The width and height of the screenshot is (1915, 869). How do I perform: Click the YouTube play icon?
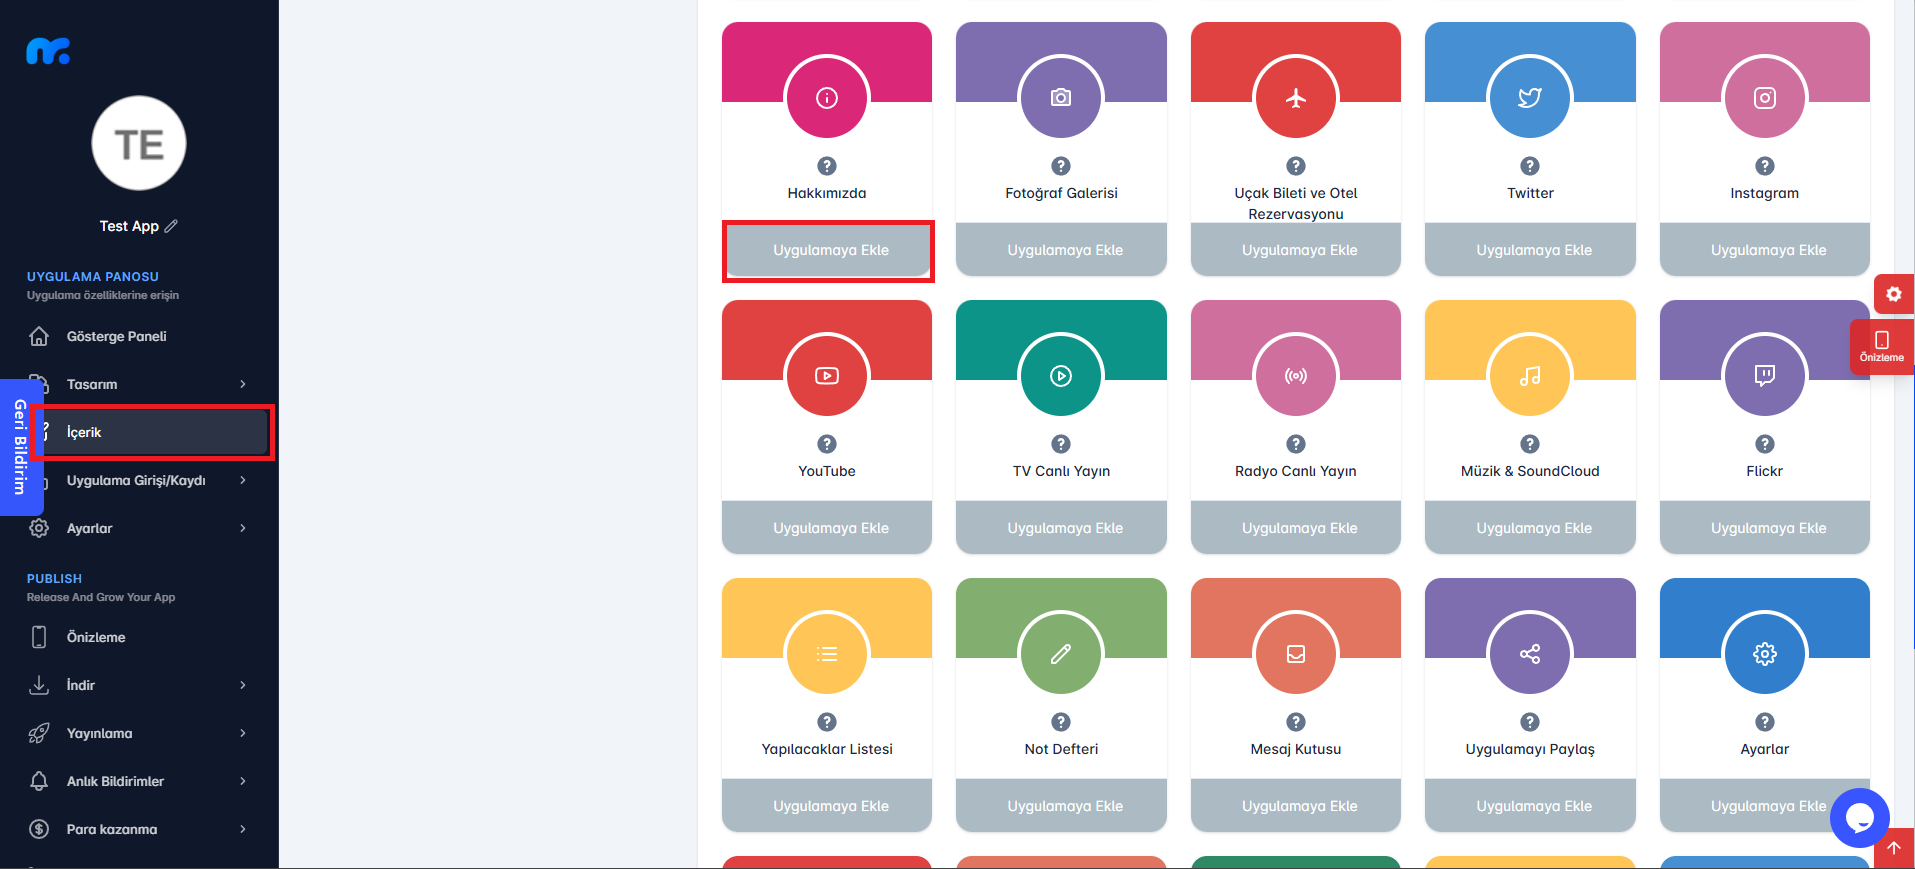click(x=826, y=376)
